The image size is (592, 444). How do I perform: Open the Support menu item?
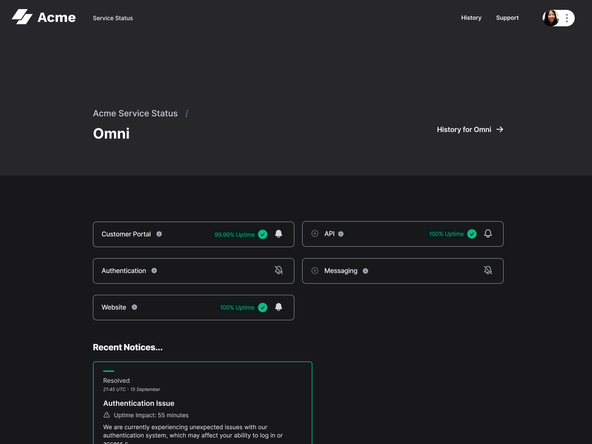(507, 18)
